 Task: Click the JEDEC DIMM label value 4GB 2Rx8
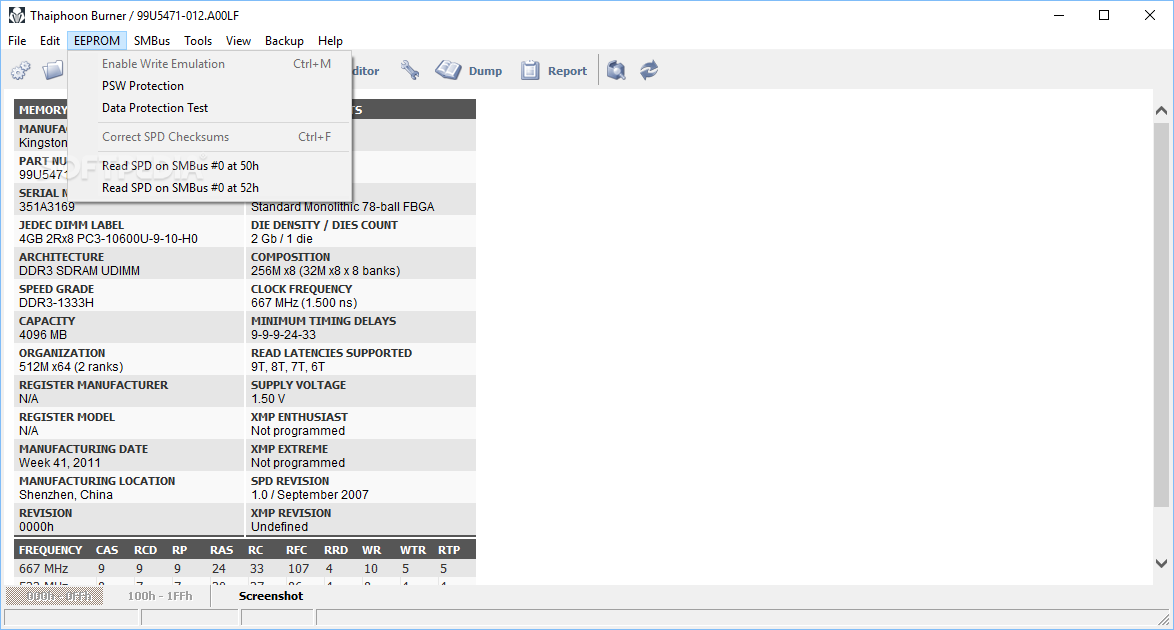109,239
